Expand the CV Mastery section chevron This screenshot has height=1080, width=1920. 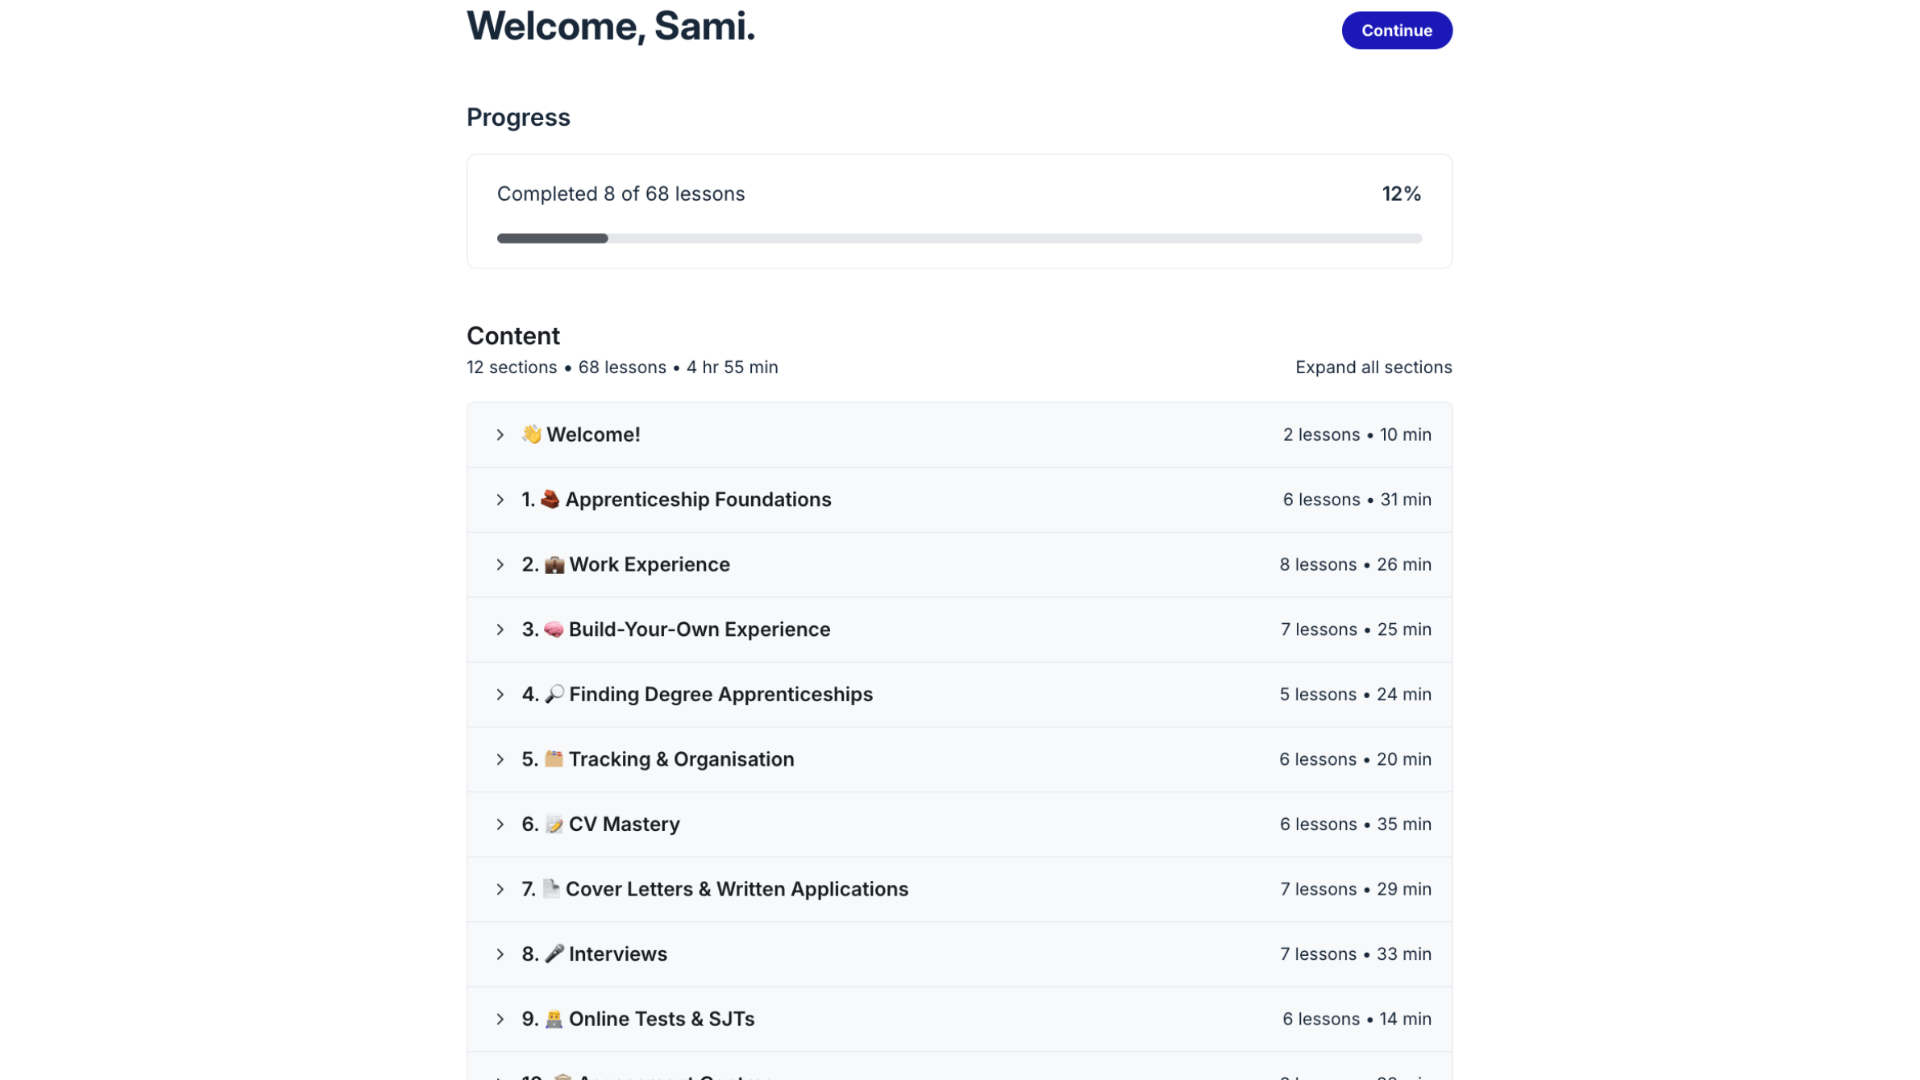[500, 825]
